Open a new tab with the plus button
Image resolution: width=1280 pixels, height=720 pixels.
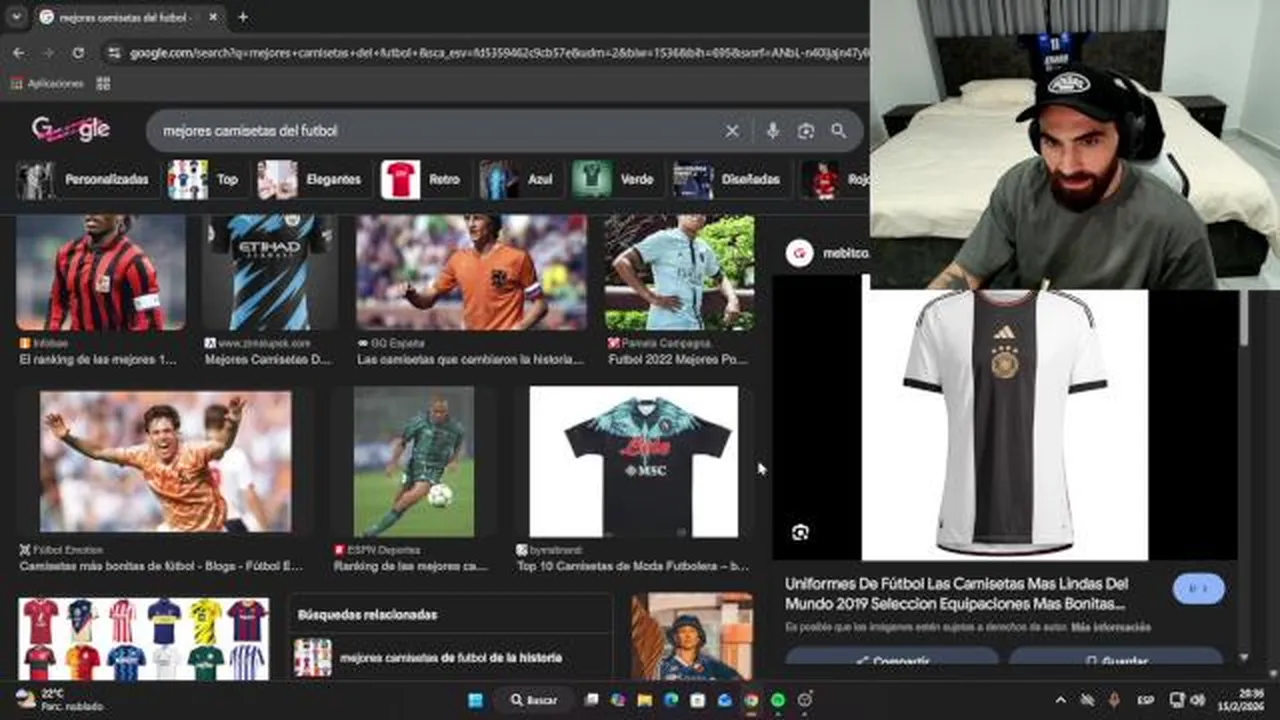243,17
